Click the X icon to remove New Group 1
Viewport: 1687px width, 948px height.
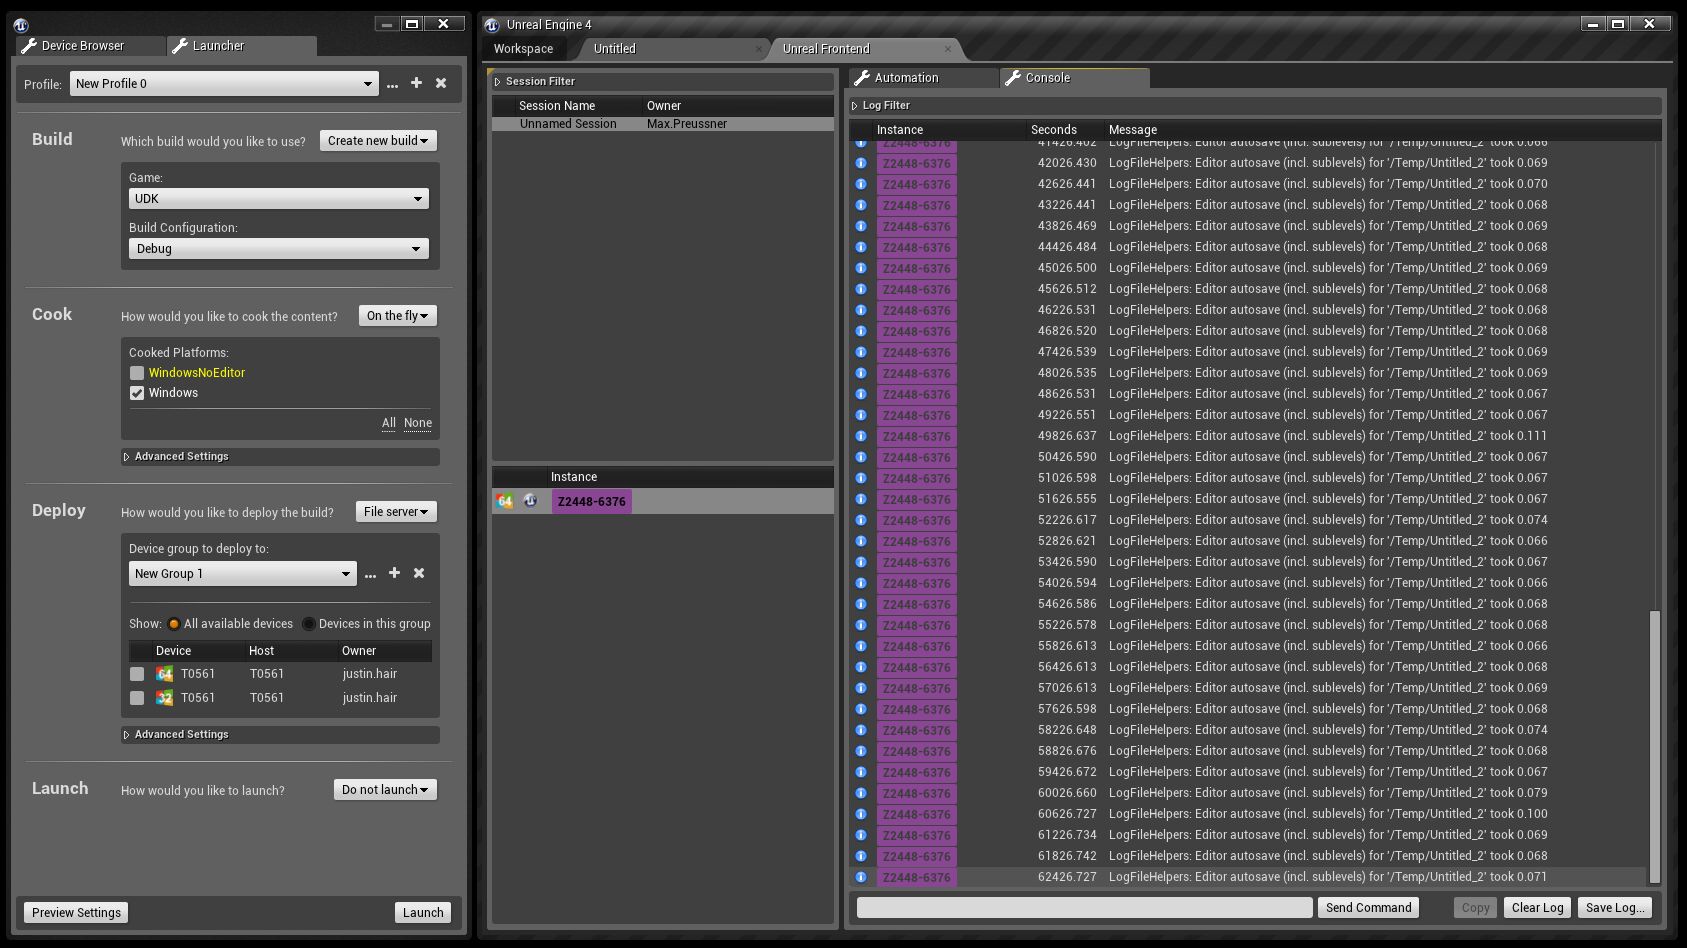tap(419, 573)
